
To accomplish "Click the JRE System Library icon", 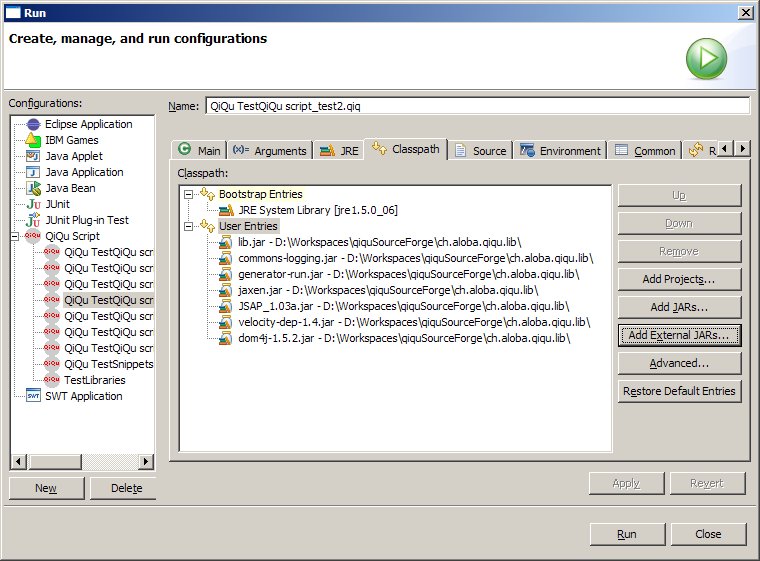I will click(x=226, y=210).
